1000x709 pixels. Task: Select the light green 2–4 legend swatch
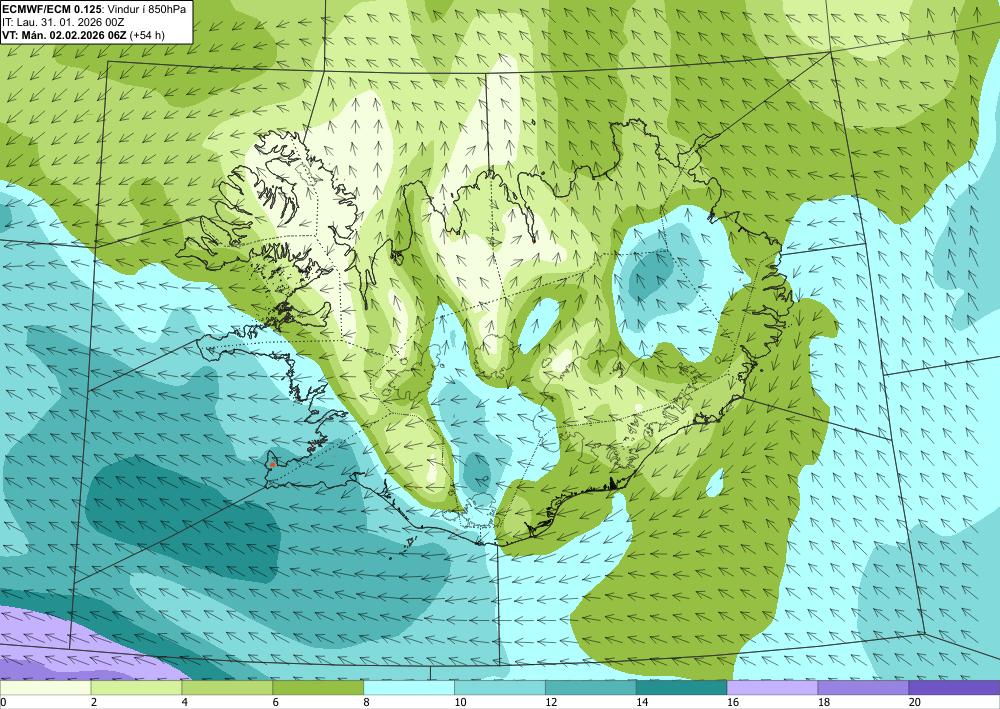click(136, 688)
